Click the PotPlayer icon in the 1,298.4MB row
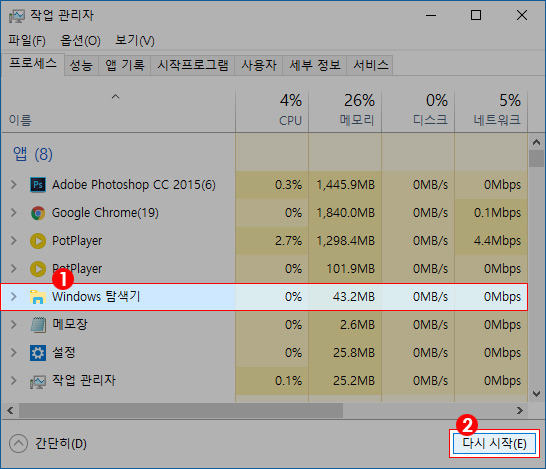Viewport: 546px width, 469px height. (38, 241)
